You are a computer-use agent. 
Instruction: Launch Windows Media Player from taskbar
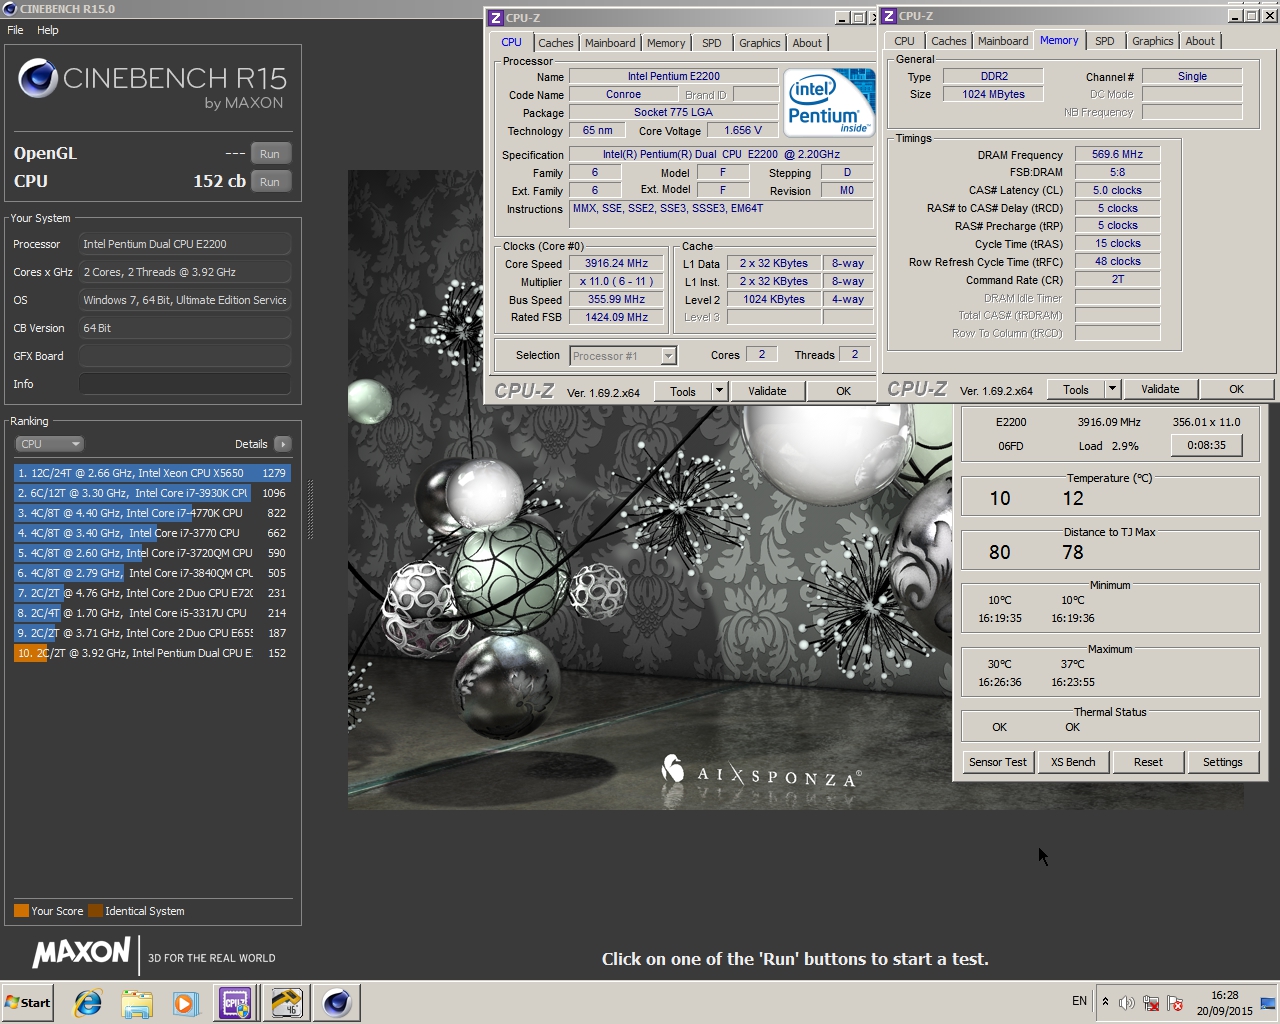point(186,1002)
